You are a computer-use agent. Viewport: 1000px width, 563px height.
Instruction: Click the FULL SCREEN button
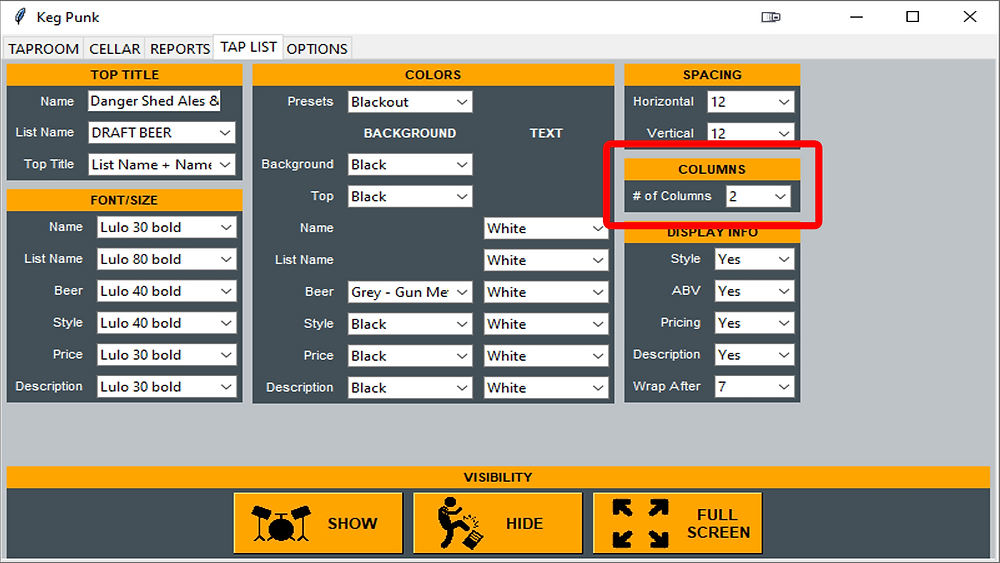pos(677,523)
